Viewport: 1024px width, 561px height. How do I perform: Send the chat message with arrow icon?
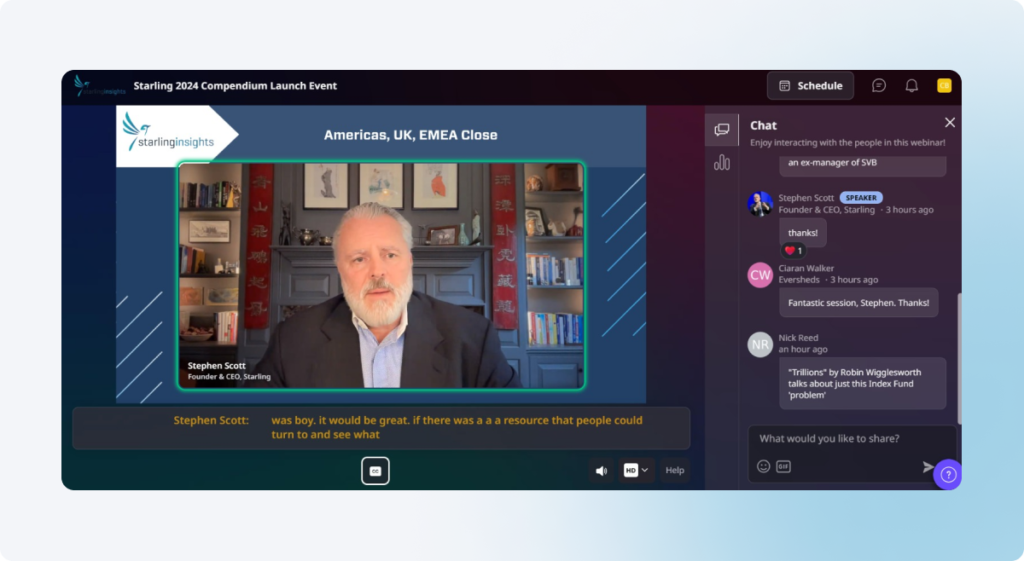[928, 466]
